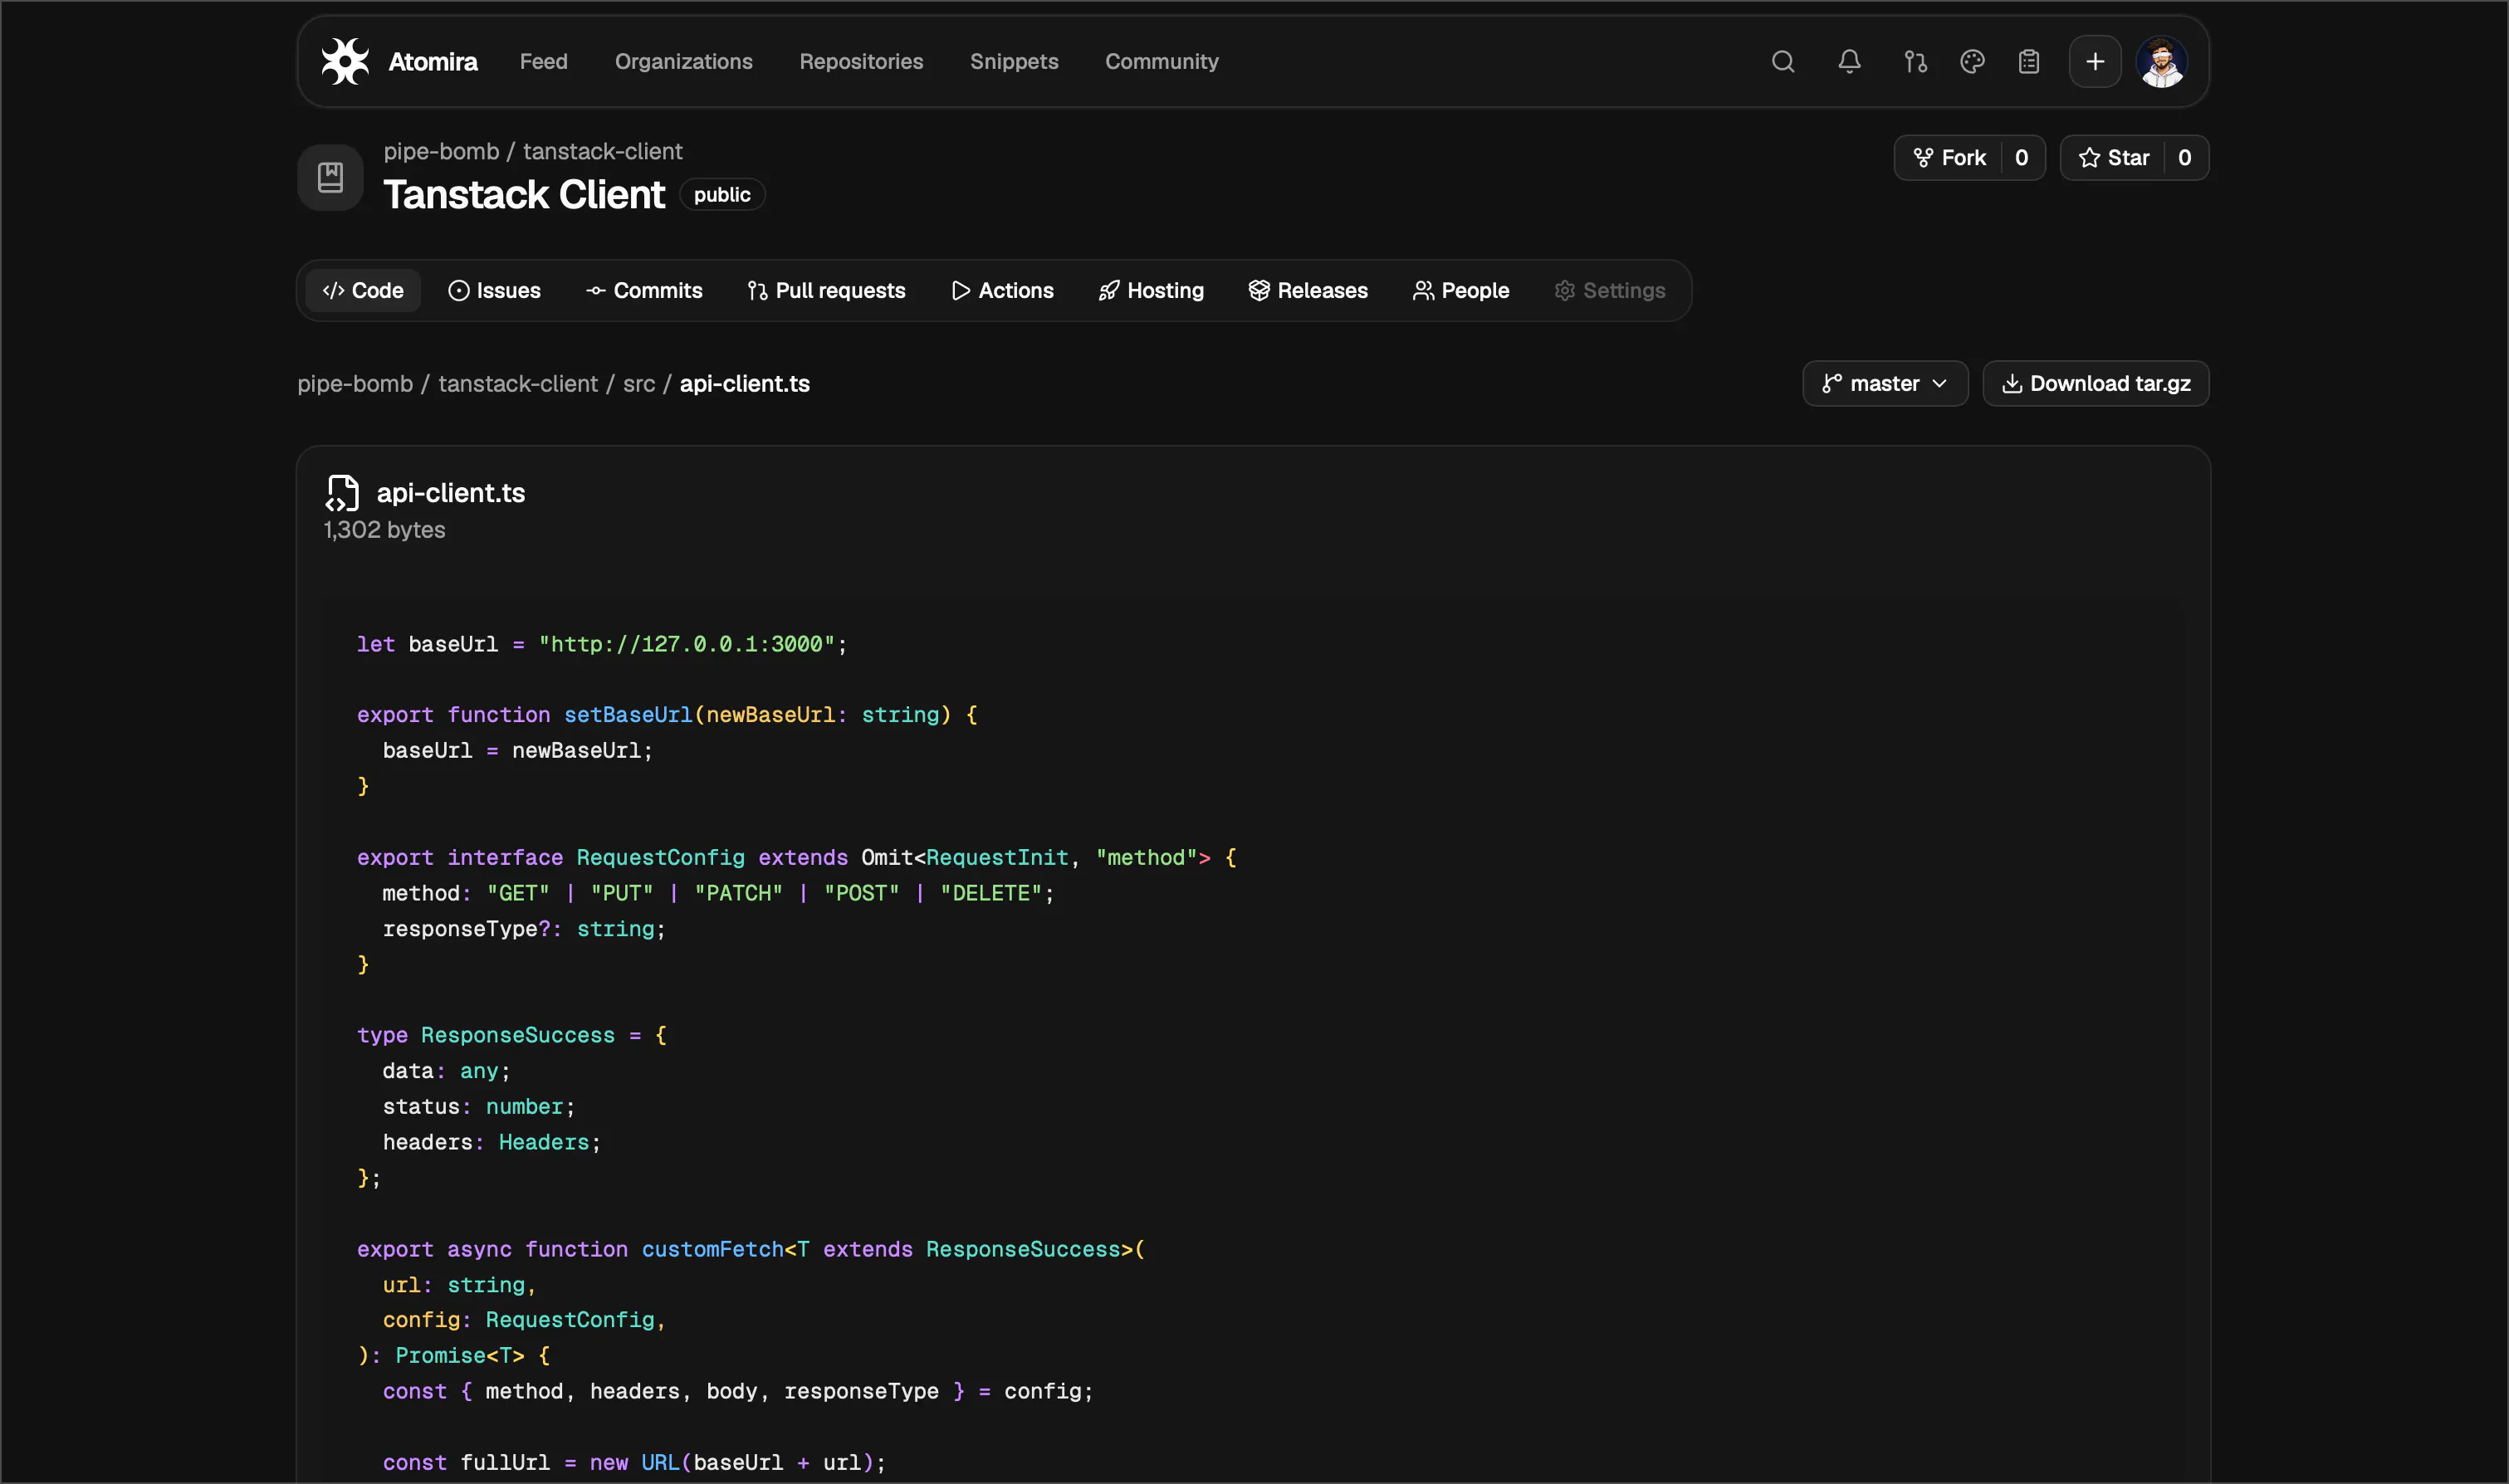Click api-client.ts in breadcrumb
Screen dimensions: 2509x1484
coord(745,384)
